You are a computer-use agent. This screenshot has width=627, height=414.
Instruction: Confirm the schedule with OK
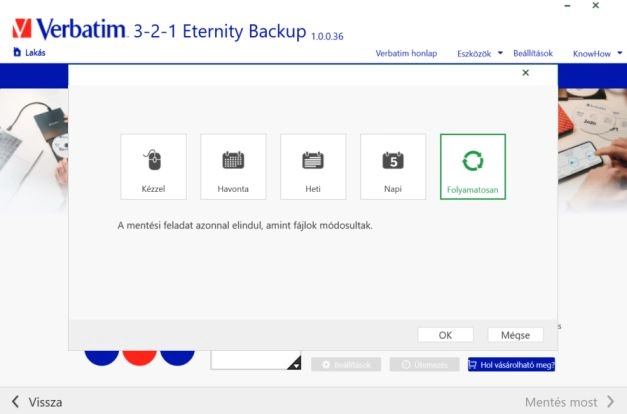tap(445, 335)
